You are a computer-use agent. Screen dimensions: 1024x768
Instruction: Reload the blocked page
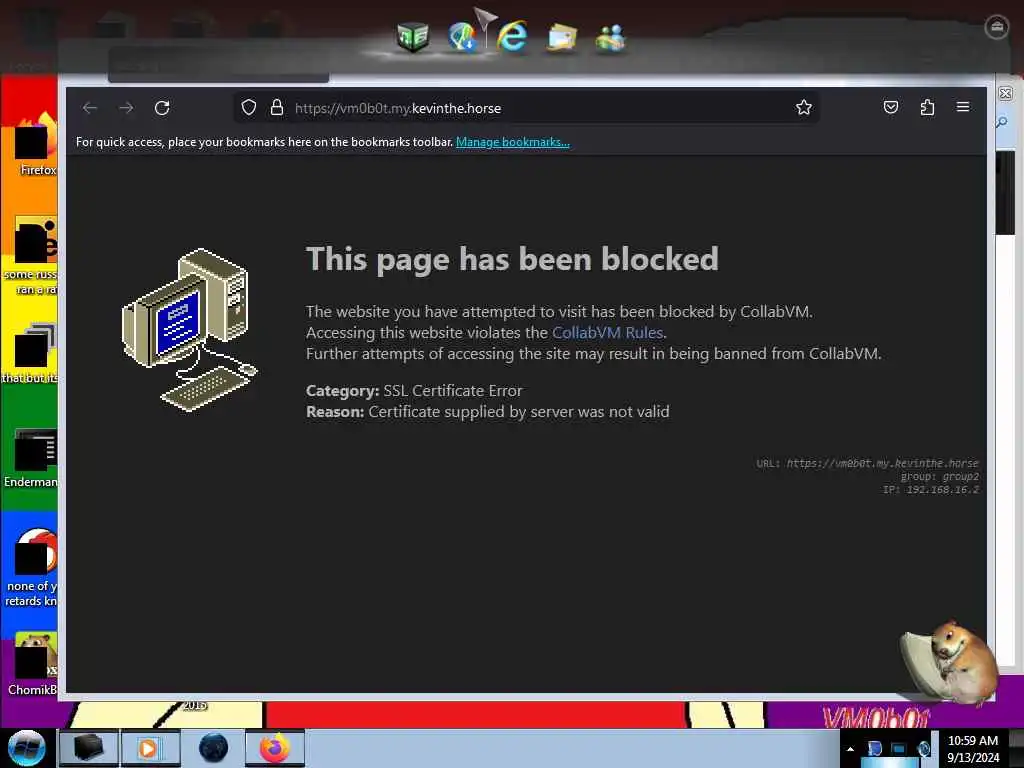(x=162, y=108)
